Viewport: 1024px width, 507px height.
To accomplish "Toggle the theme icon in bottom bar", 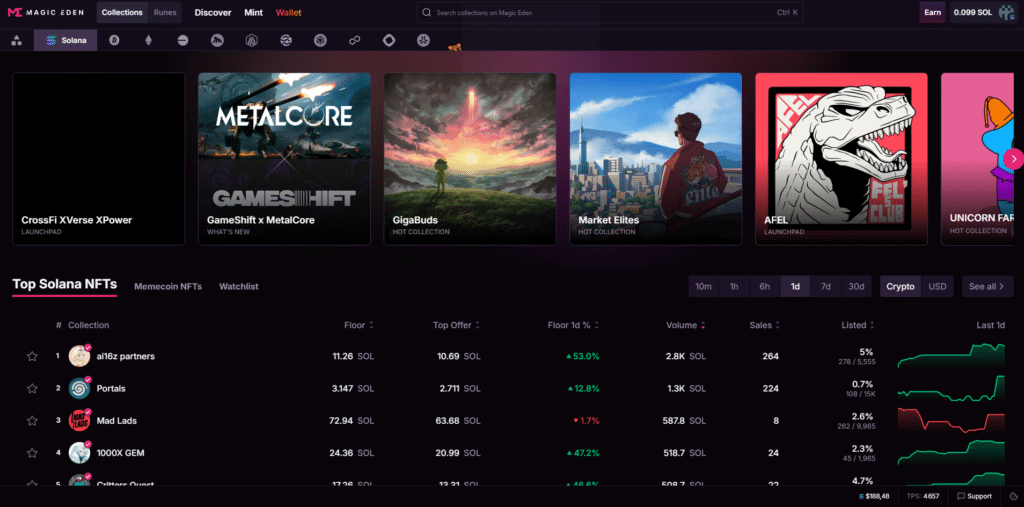I will tap(1012, 496).
